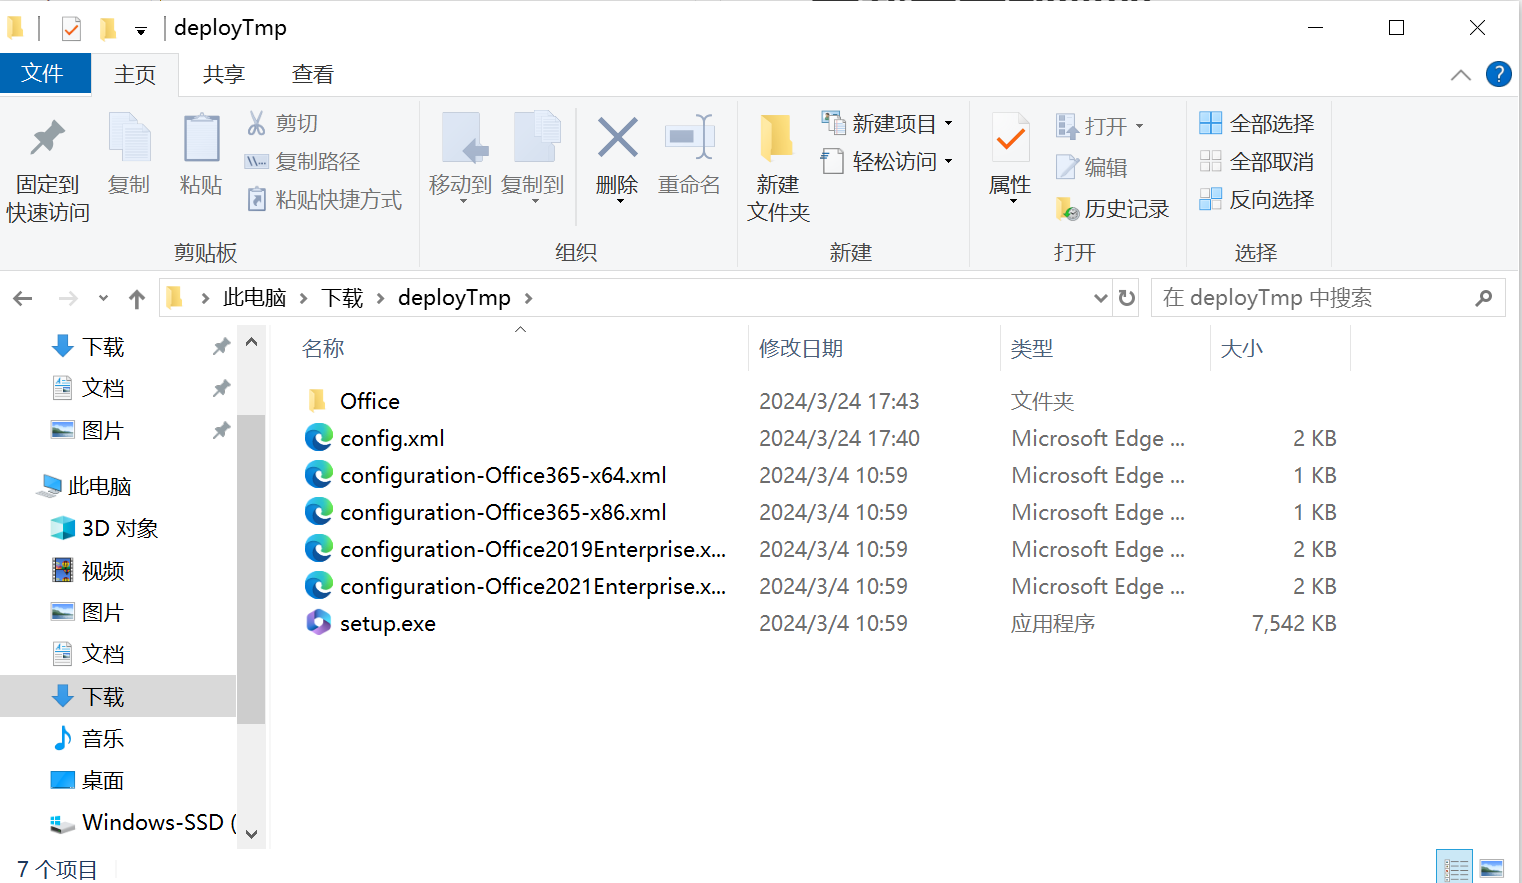Switch to Details view icon in status bar

[x=1454, y=867]
